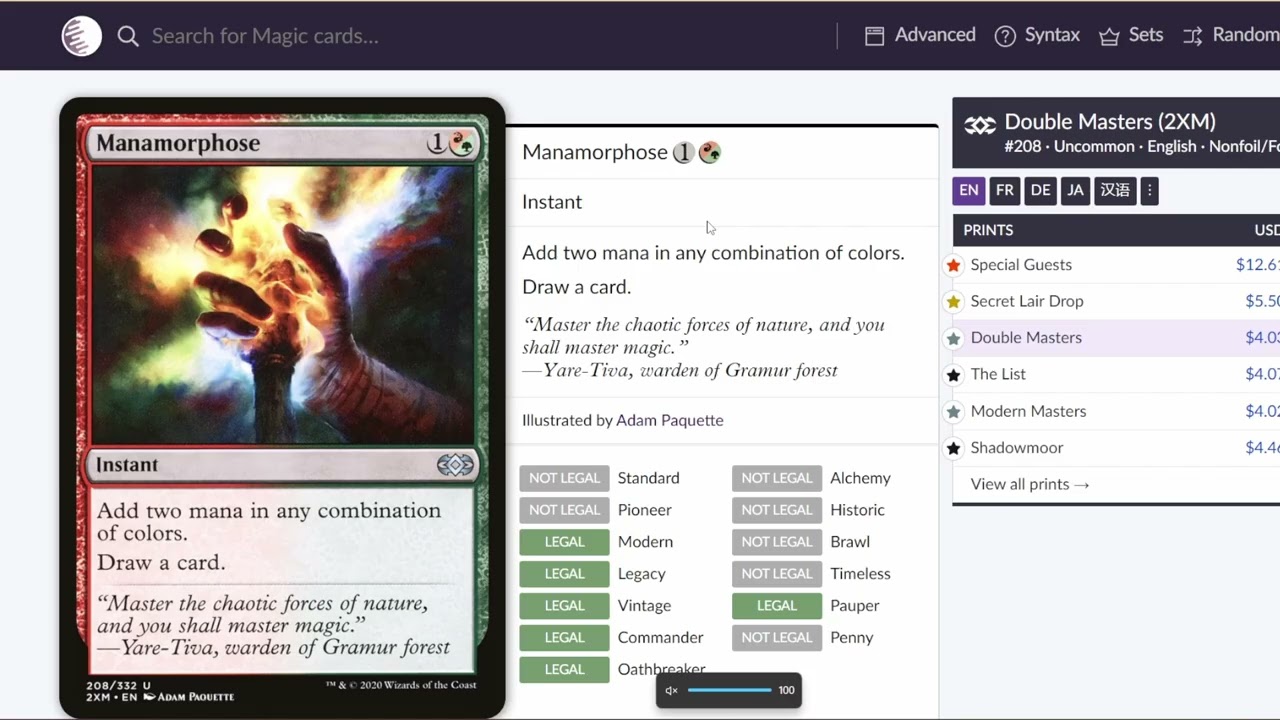This screenshot has height=720, width=1280.
Task: Click the Advanced search window icon
Action: pyautogui.click(x=874, y=36)
